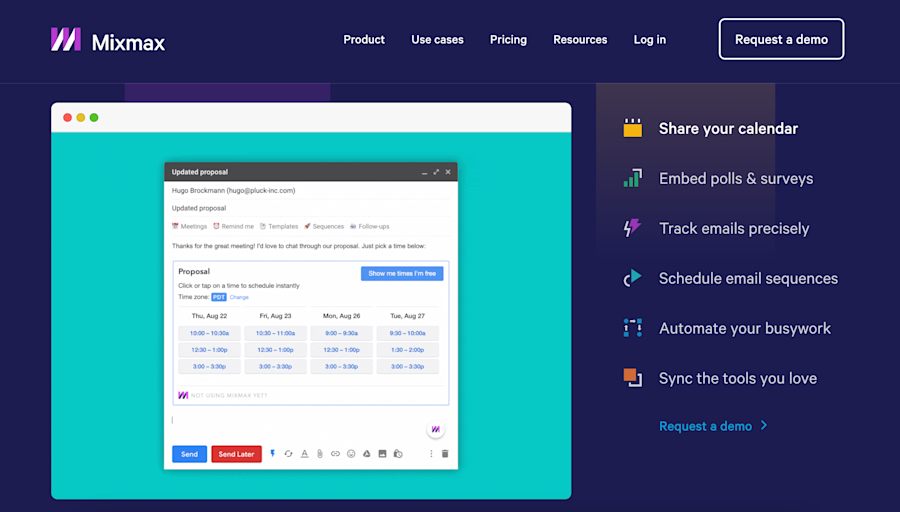The height and width of the screenshot is (512, 900).
Task: Click Follow-ups in the compose toolbar
Action: click(x=370, y=226)
